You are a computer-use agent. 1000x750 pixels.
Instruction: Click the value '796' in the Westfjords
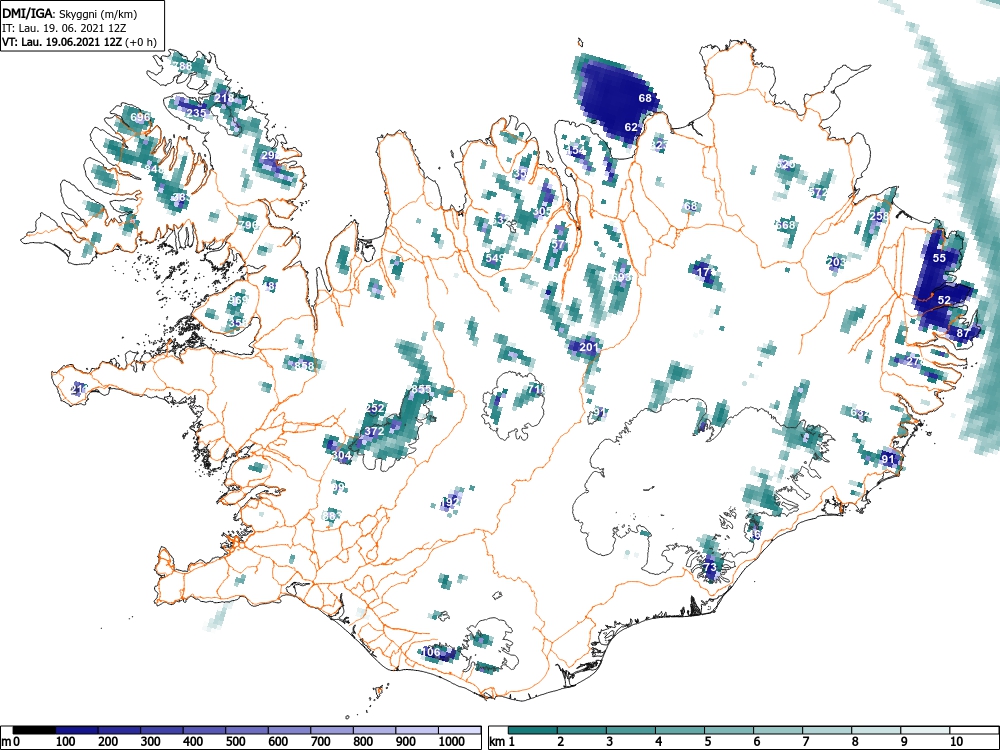(x=248, y=224)
